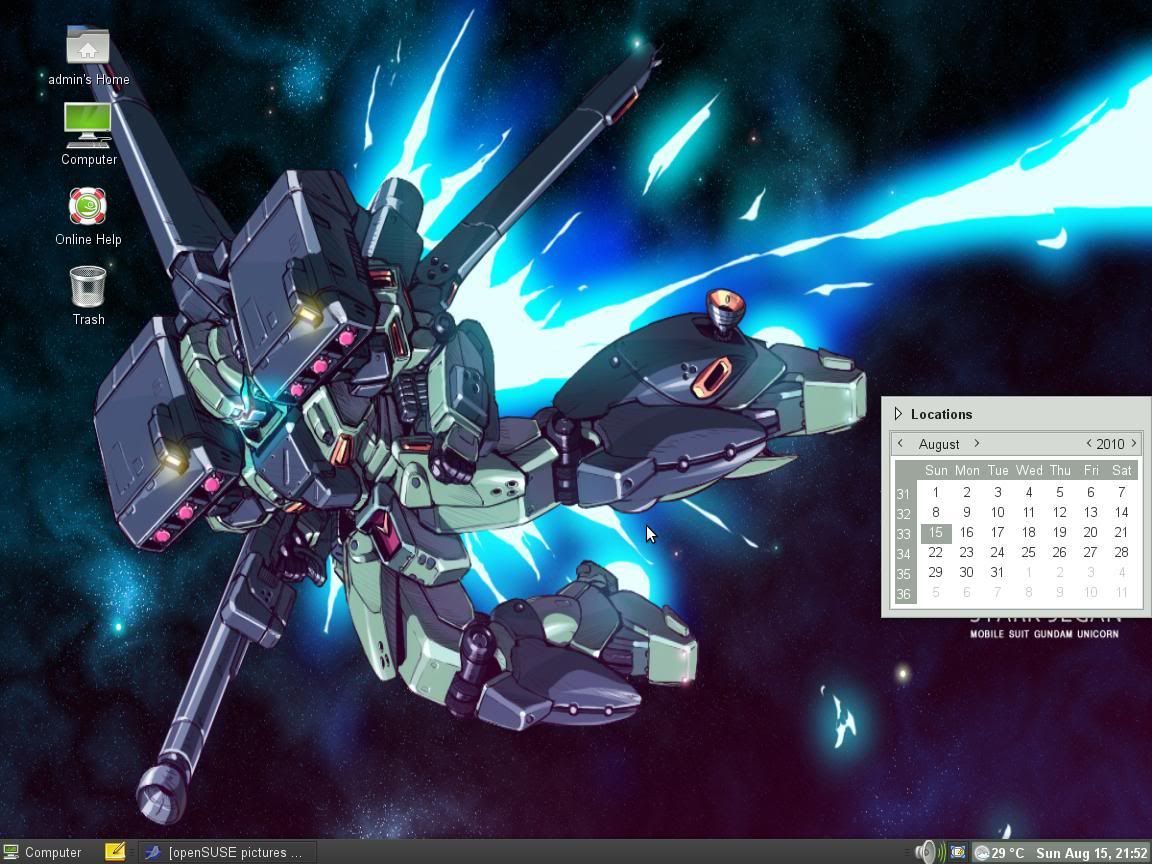Image resolution: width=1152 pixels, height=864 pixels.
Task: Open the Computer main menu in the panel
Action: [x=43, y=852]
